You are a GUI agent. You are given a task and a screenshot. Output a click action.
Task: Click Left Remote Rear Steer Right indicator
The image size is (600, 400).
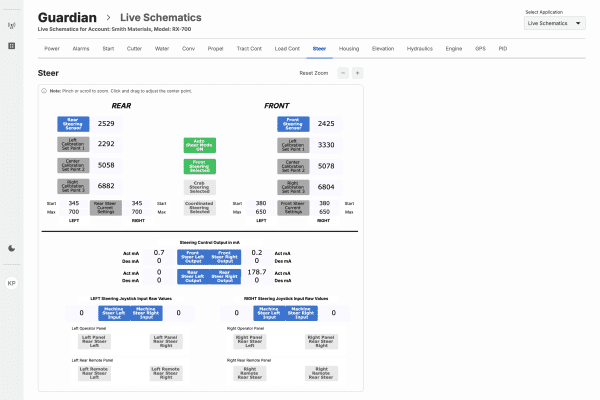[x=166, y=373]
